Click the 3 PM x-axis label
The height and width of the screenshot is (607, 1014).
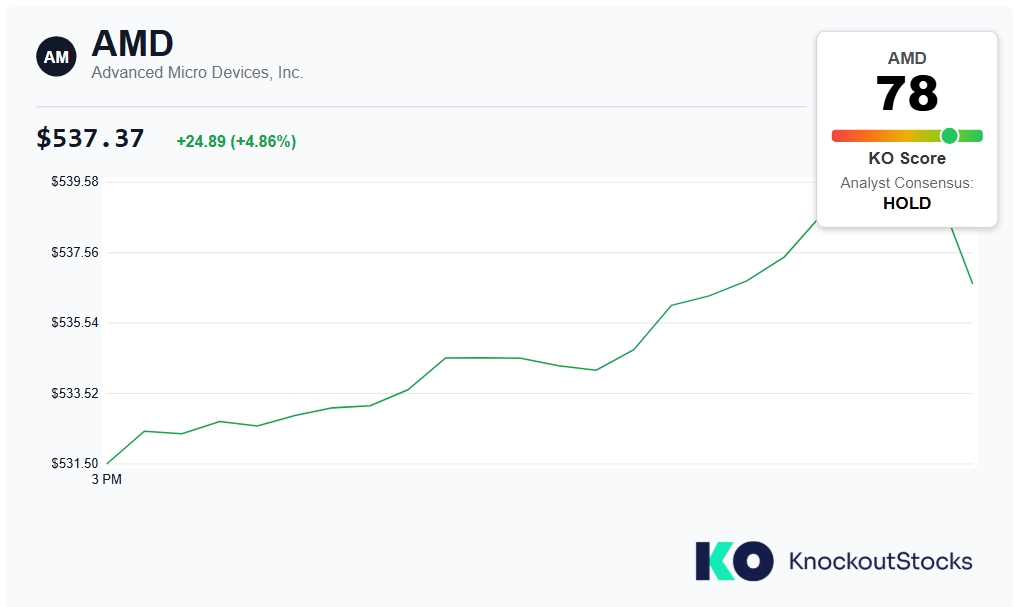click(x=107, y=479)
